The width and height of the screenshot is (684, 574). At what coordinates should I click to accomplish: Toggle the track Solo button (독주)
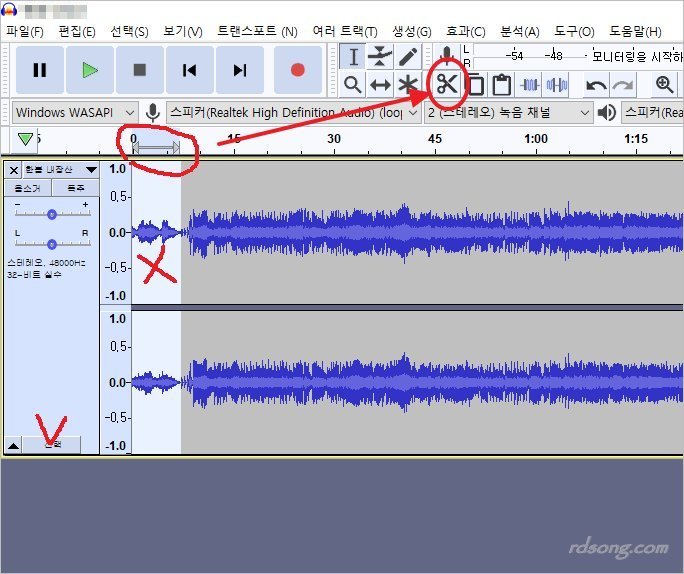click(75, 187)
